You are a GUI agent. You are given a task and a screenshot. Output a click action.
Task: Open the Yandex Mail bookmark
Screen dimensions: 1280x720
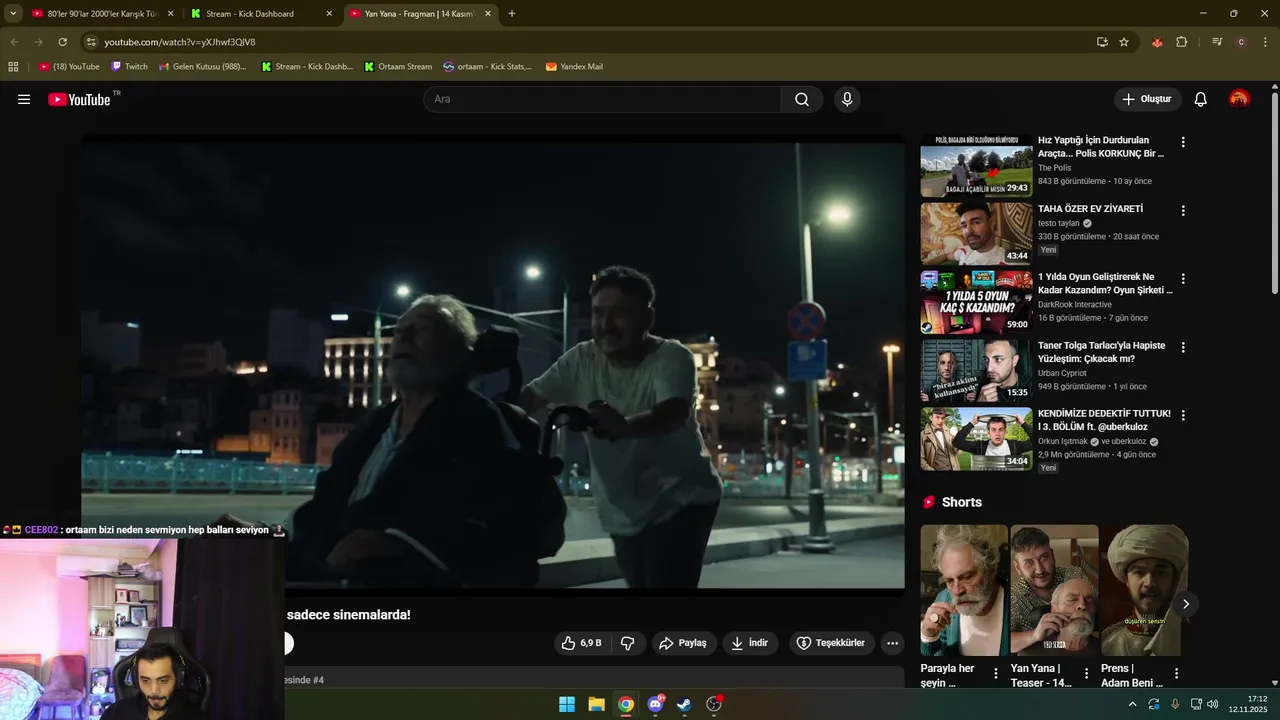click(x=574, y=67)
